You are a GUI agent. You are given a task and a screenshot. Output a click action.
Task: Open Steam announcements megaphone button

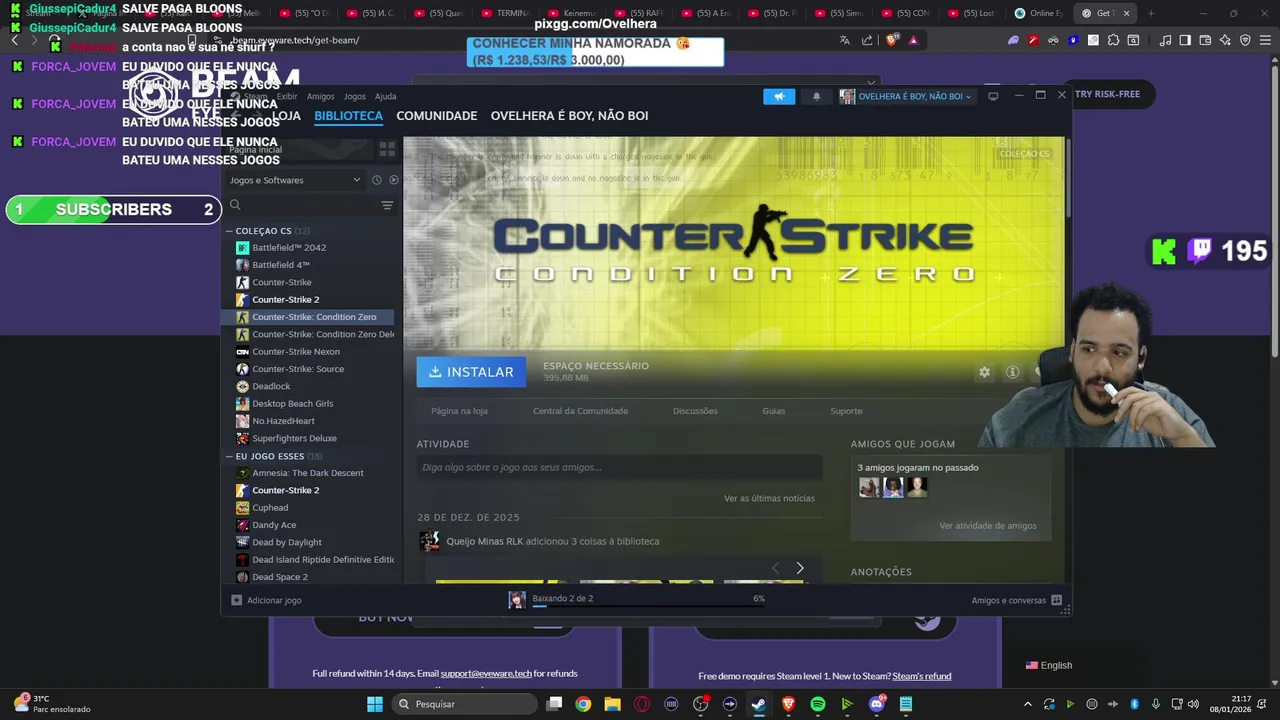pos(779,96)
